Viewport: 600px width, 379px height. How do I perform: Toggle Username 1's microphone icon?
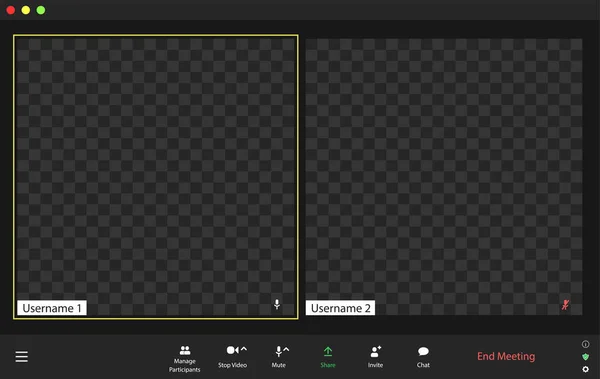[277, 305]
